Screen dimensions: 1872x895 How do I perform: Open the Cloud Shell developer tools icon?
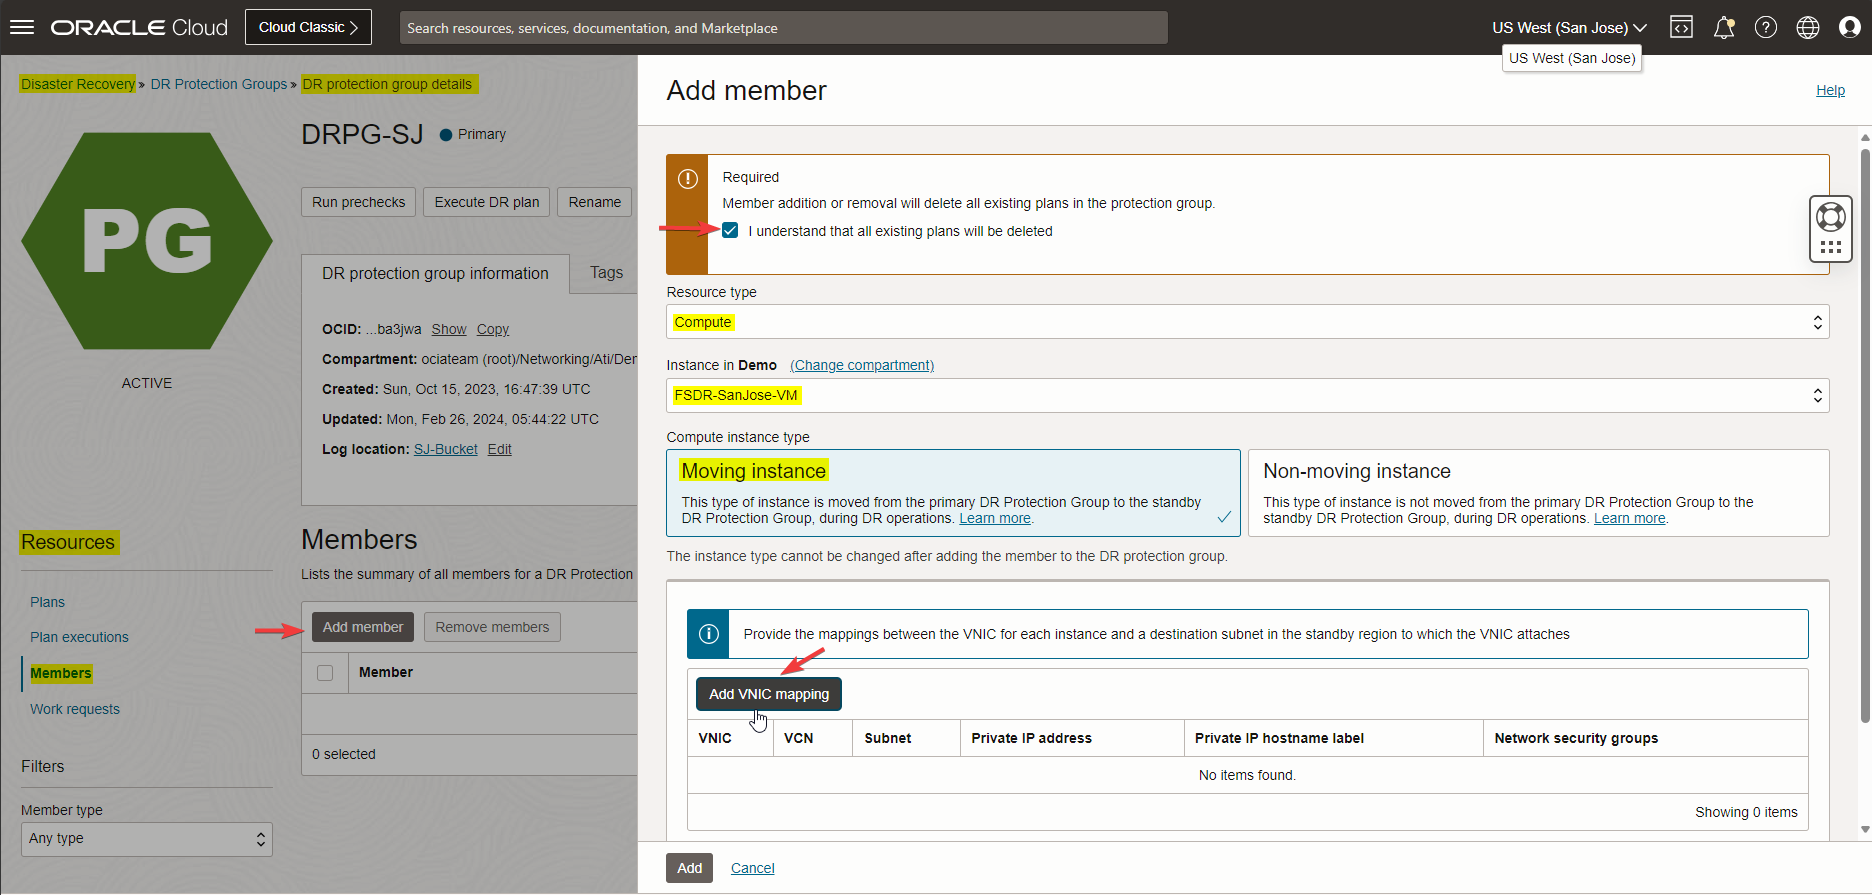click(1681, 27)
